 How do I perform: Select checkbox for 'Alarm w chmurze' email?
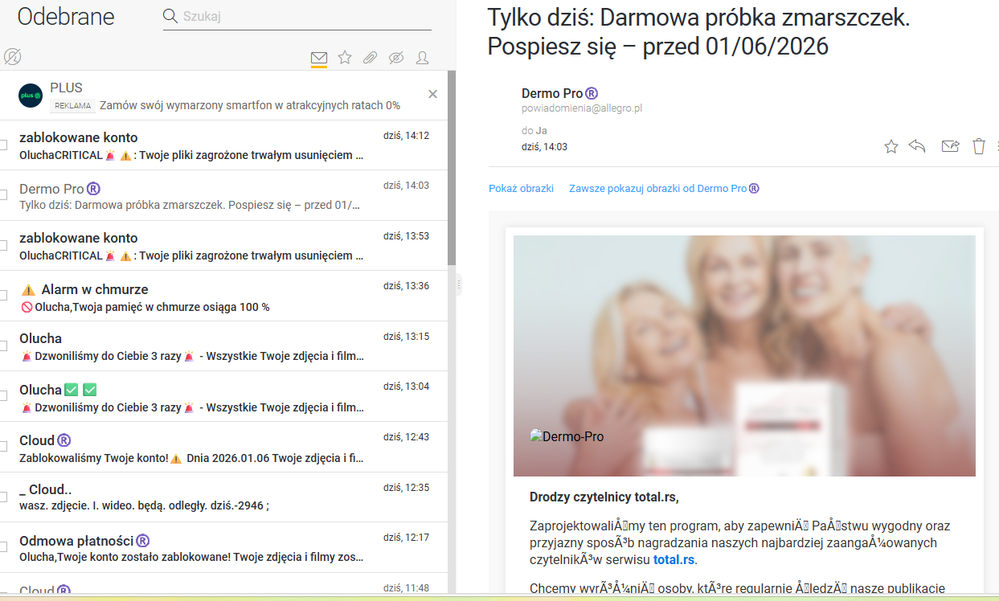pos(4,296)
